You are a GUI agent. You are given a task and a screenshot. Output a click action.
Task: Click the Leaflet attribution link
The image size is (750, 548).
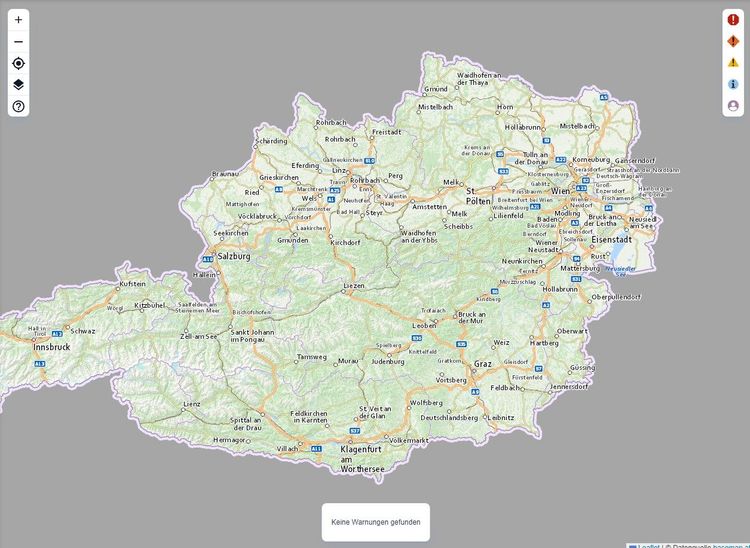(648, 545)
